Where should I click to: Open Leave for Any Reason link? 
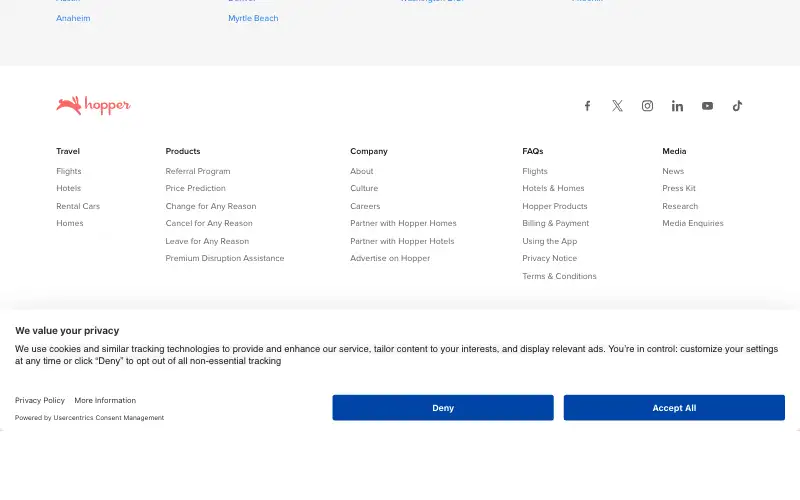click(207, 241)
